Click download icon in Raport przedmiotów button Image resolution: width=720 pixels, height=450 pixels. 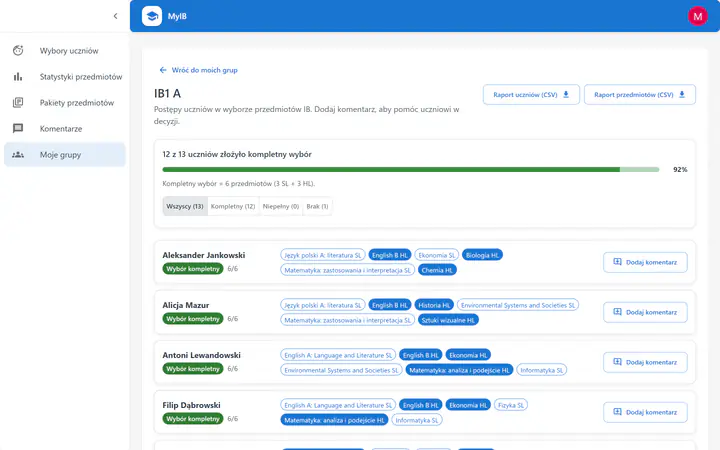pyautogui.click(x=682, y=95)
